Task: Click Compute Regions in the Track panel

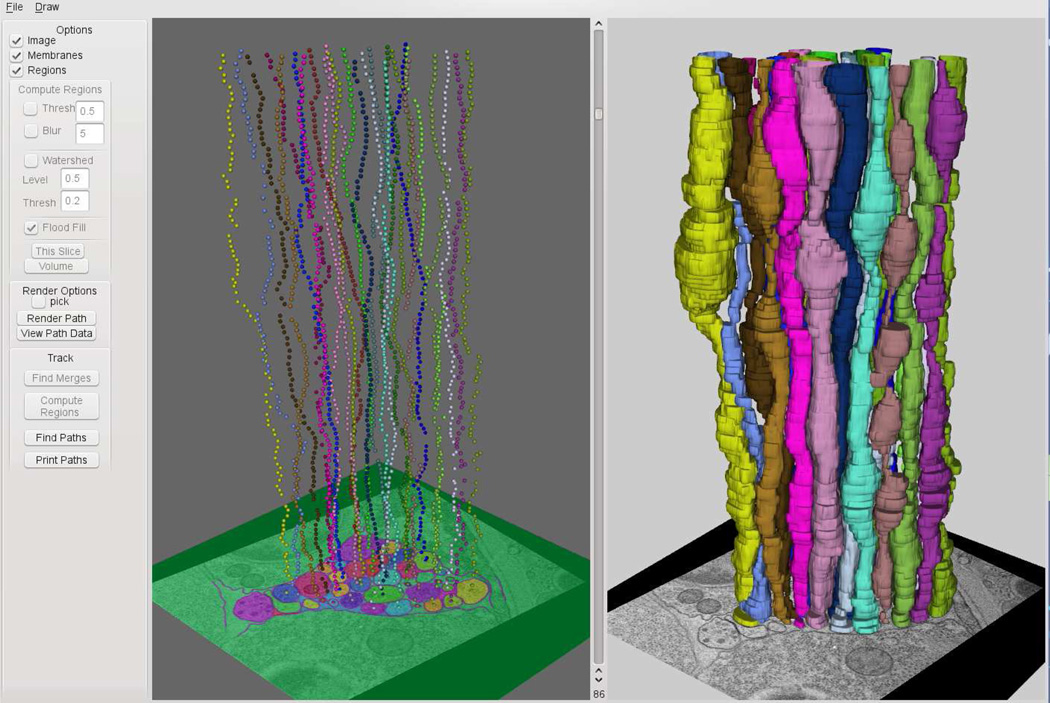Action: (x=60, y=405)
